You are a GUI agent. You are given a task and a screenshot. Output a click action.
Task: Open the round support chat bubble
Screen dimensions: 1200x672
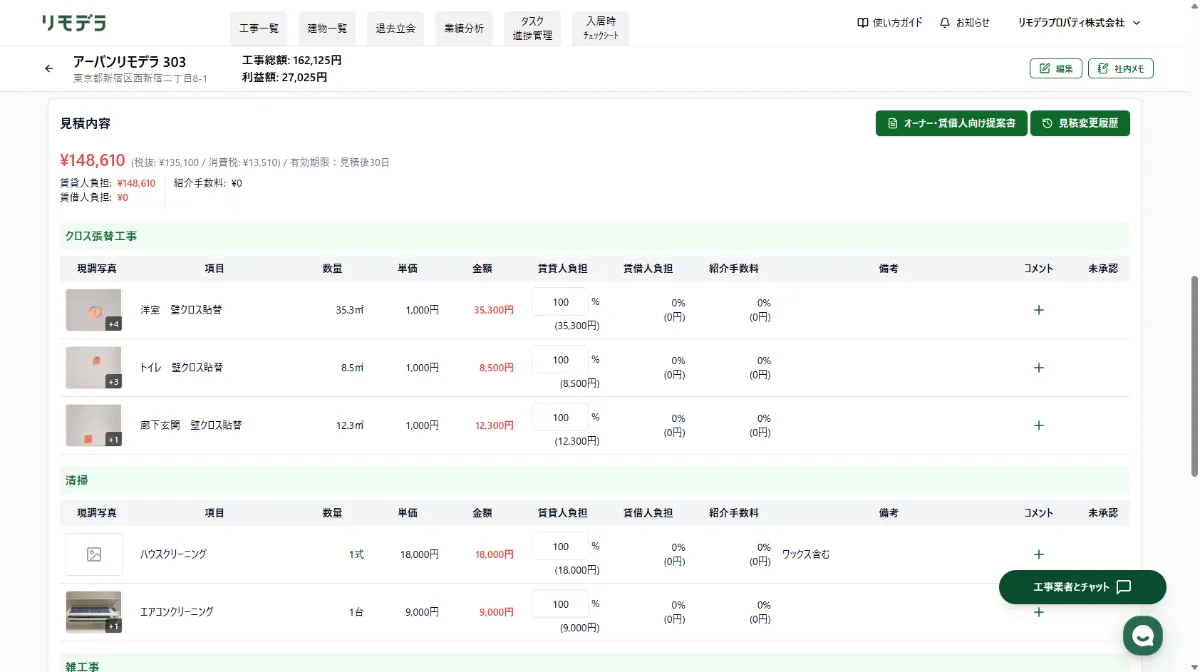[1143, 634]
